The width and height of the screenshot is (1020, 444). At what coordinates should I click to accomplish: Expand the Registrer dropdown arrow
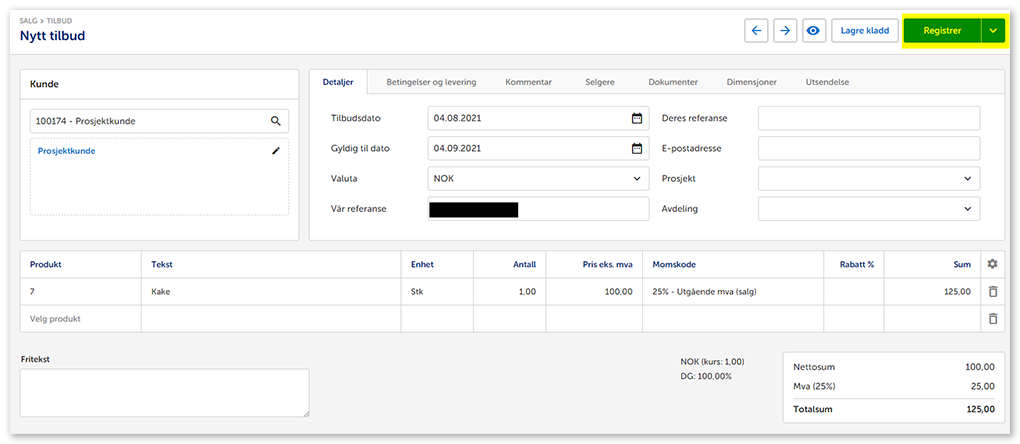pos(993,31)
